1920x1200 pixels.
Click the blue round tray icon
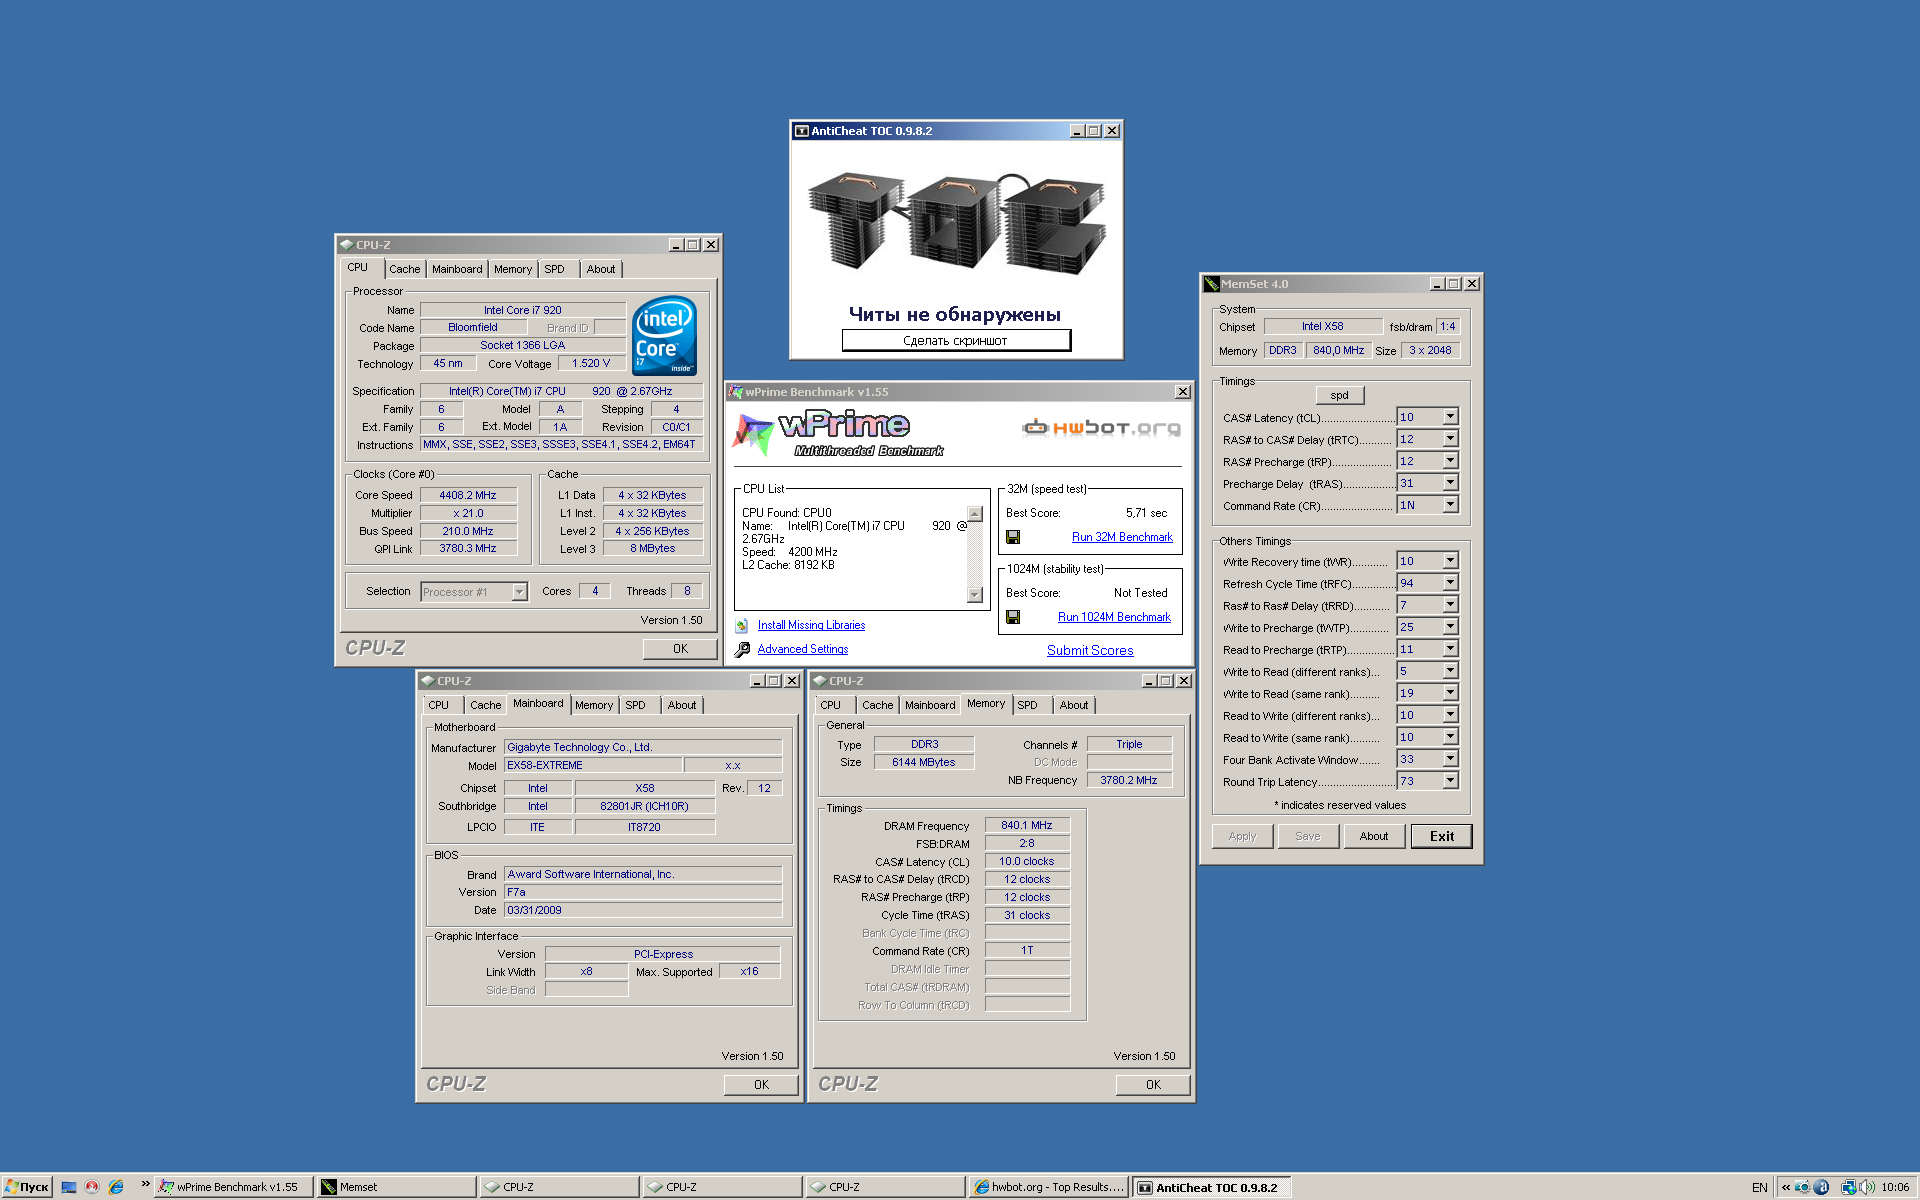(x=1821, y=1187)
